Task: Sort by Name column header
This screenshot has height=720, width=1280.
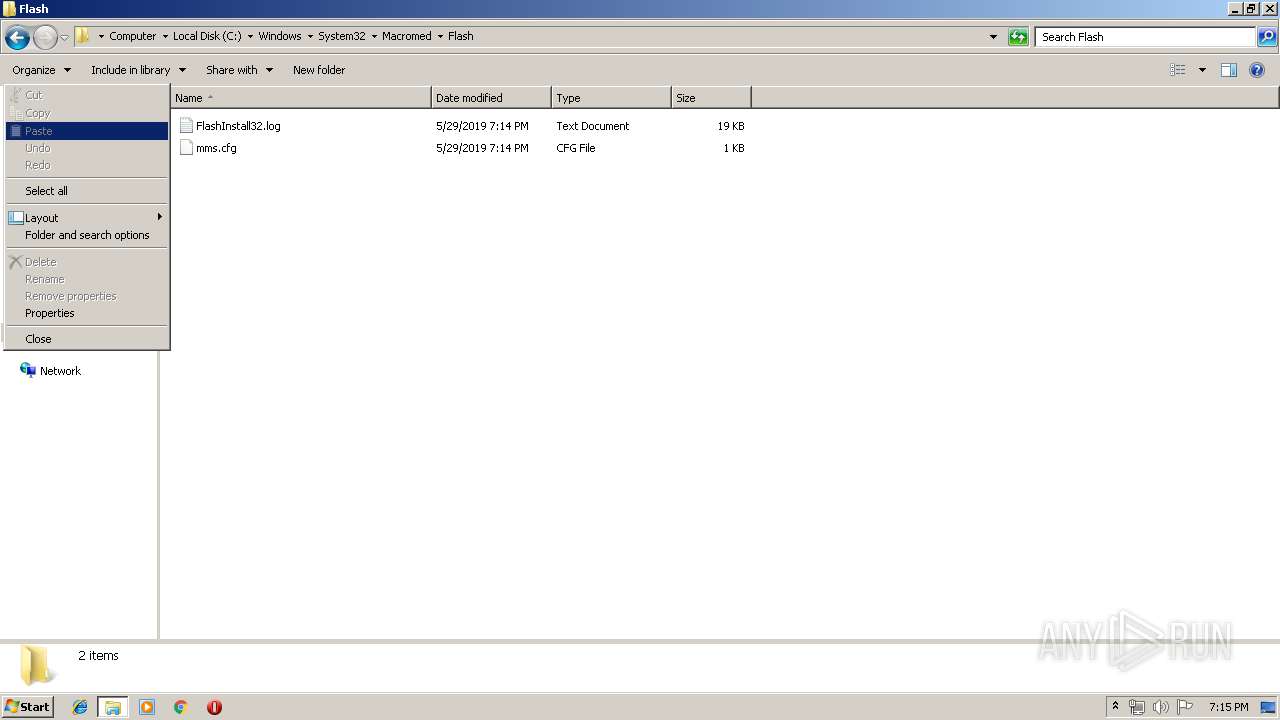Action: coord(301,98)
